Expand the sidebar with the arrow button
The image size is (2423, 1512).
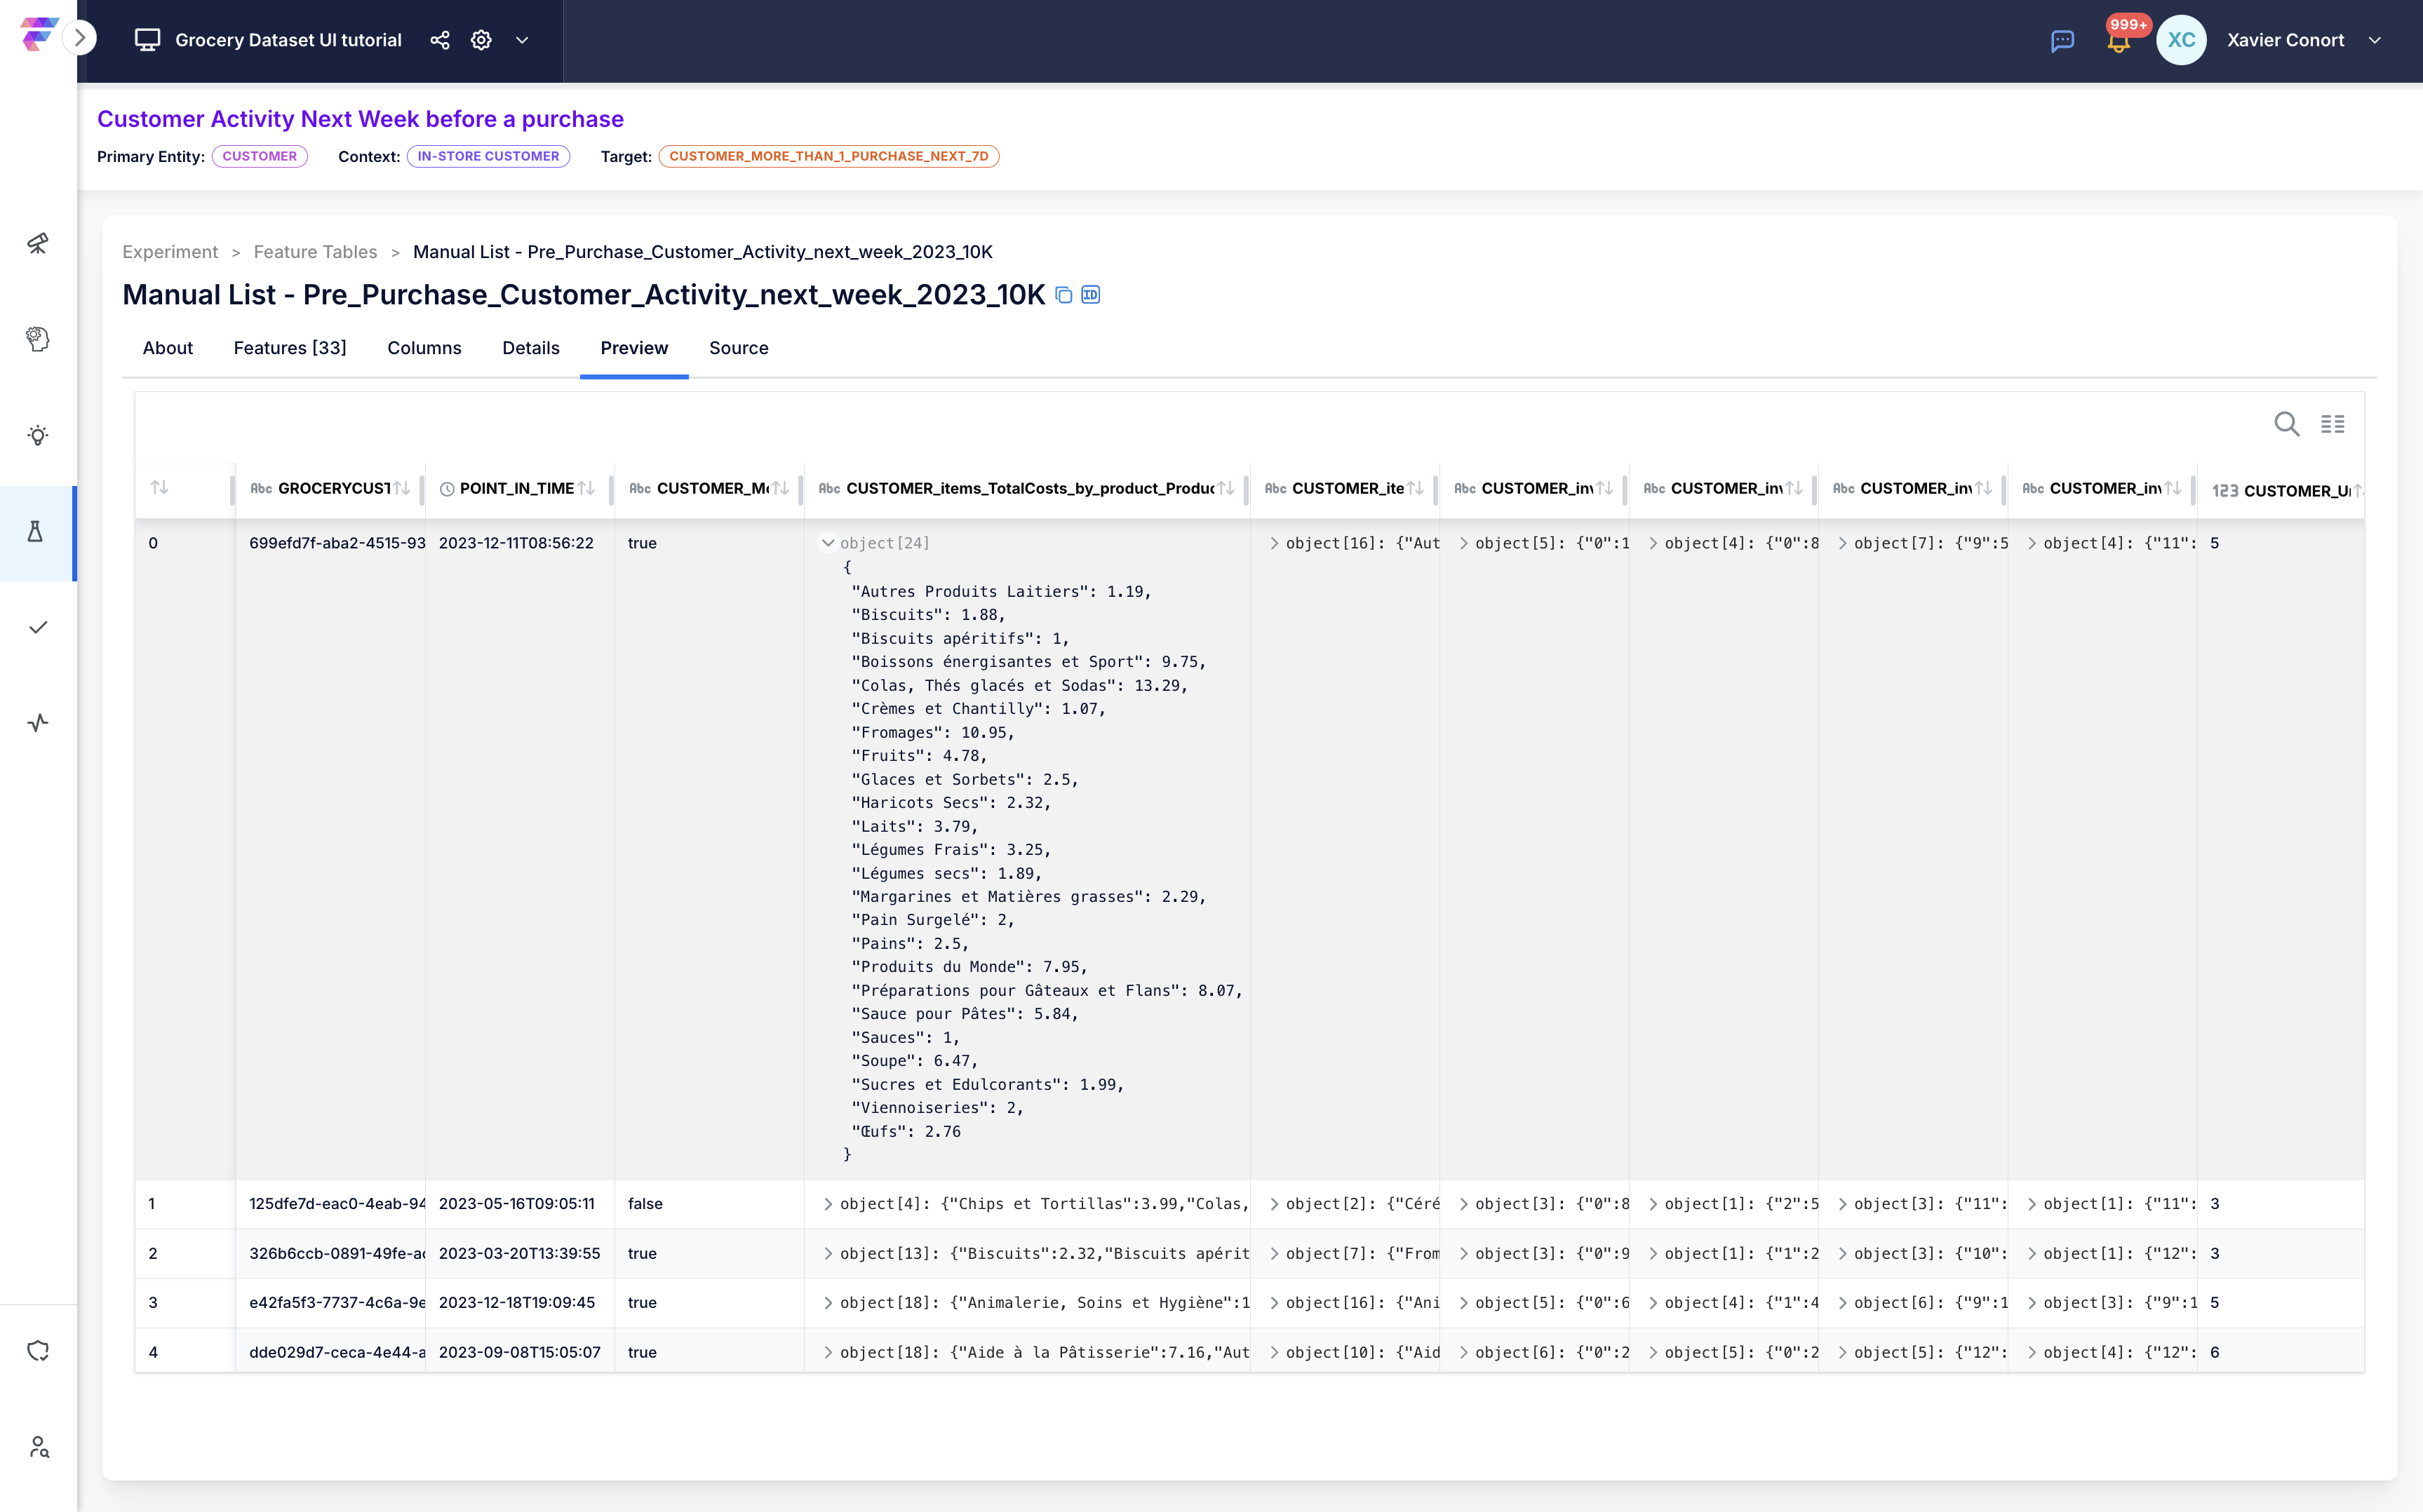[80, 39]
